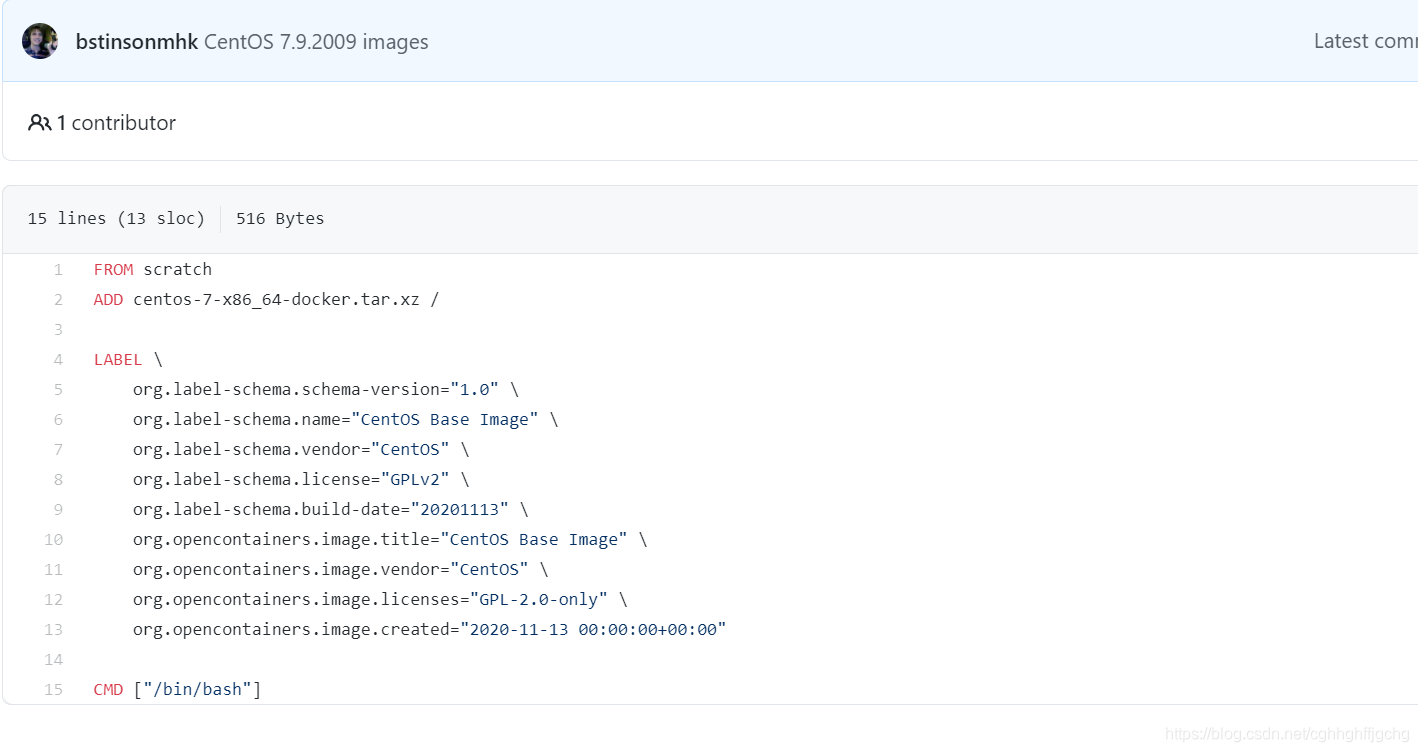Select line number 2
Viewport: 1418px width, 752px height.
pyautogui.click(x=58, y=299)
